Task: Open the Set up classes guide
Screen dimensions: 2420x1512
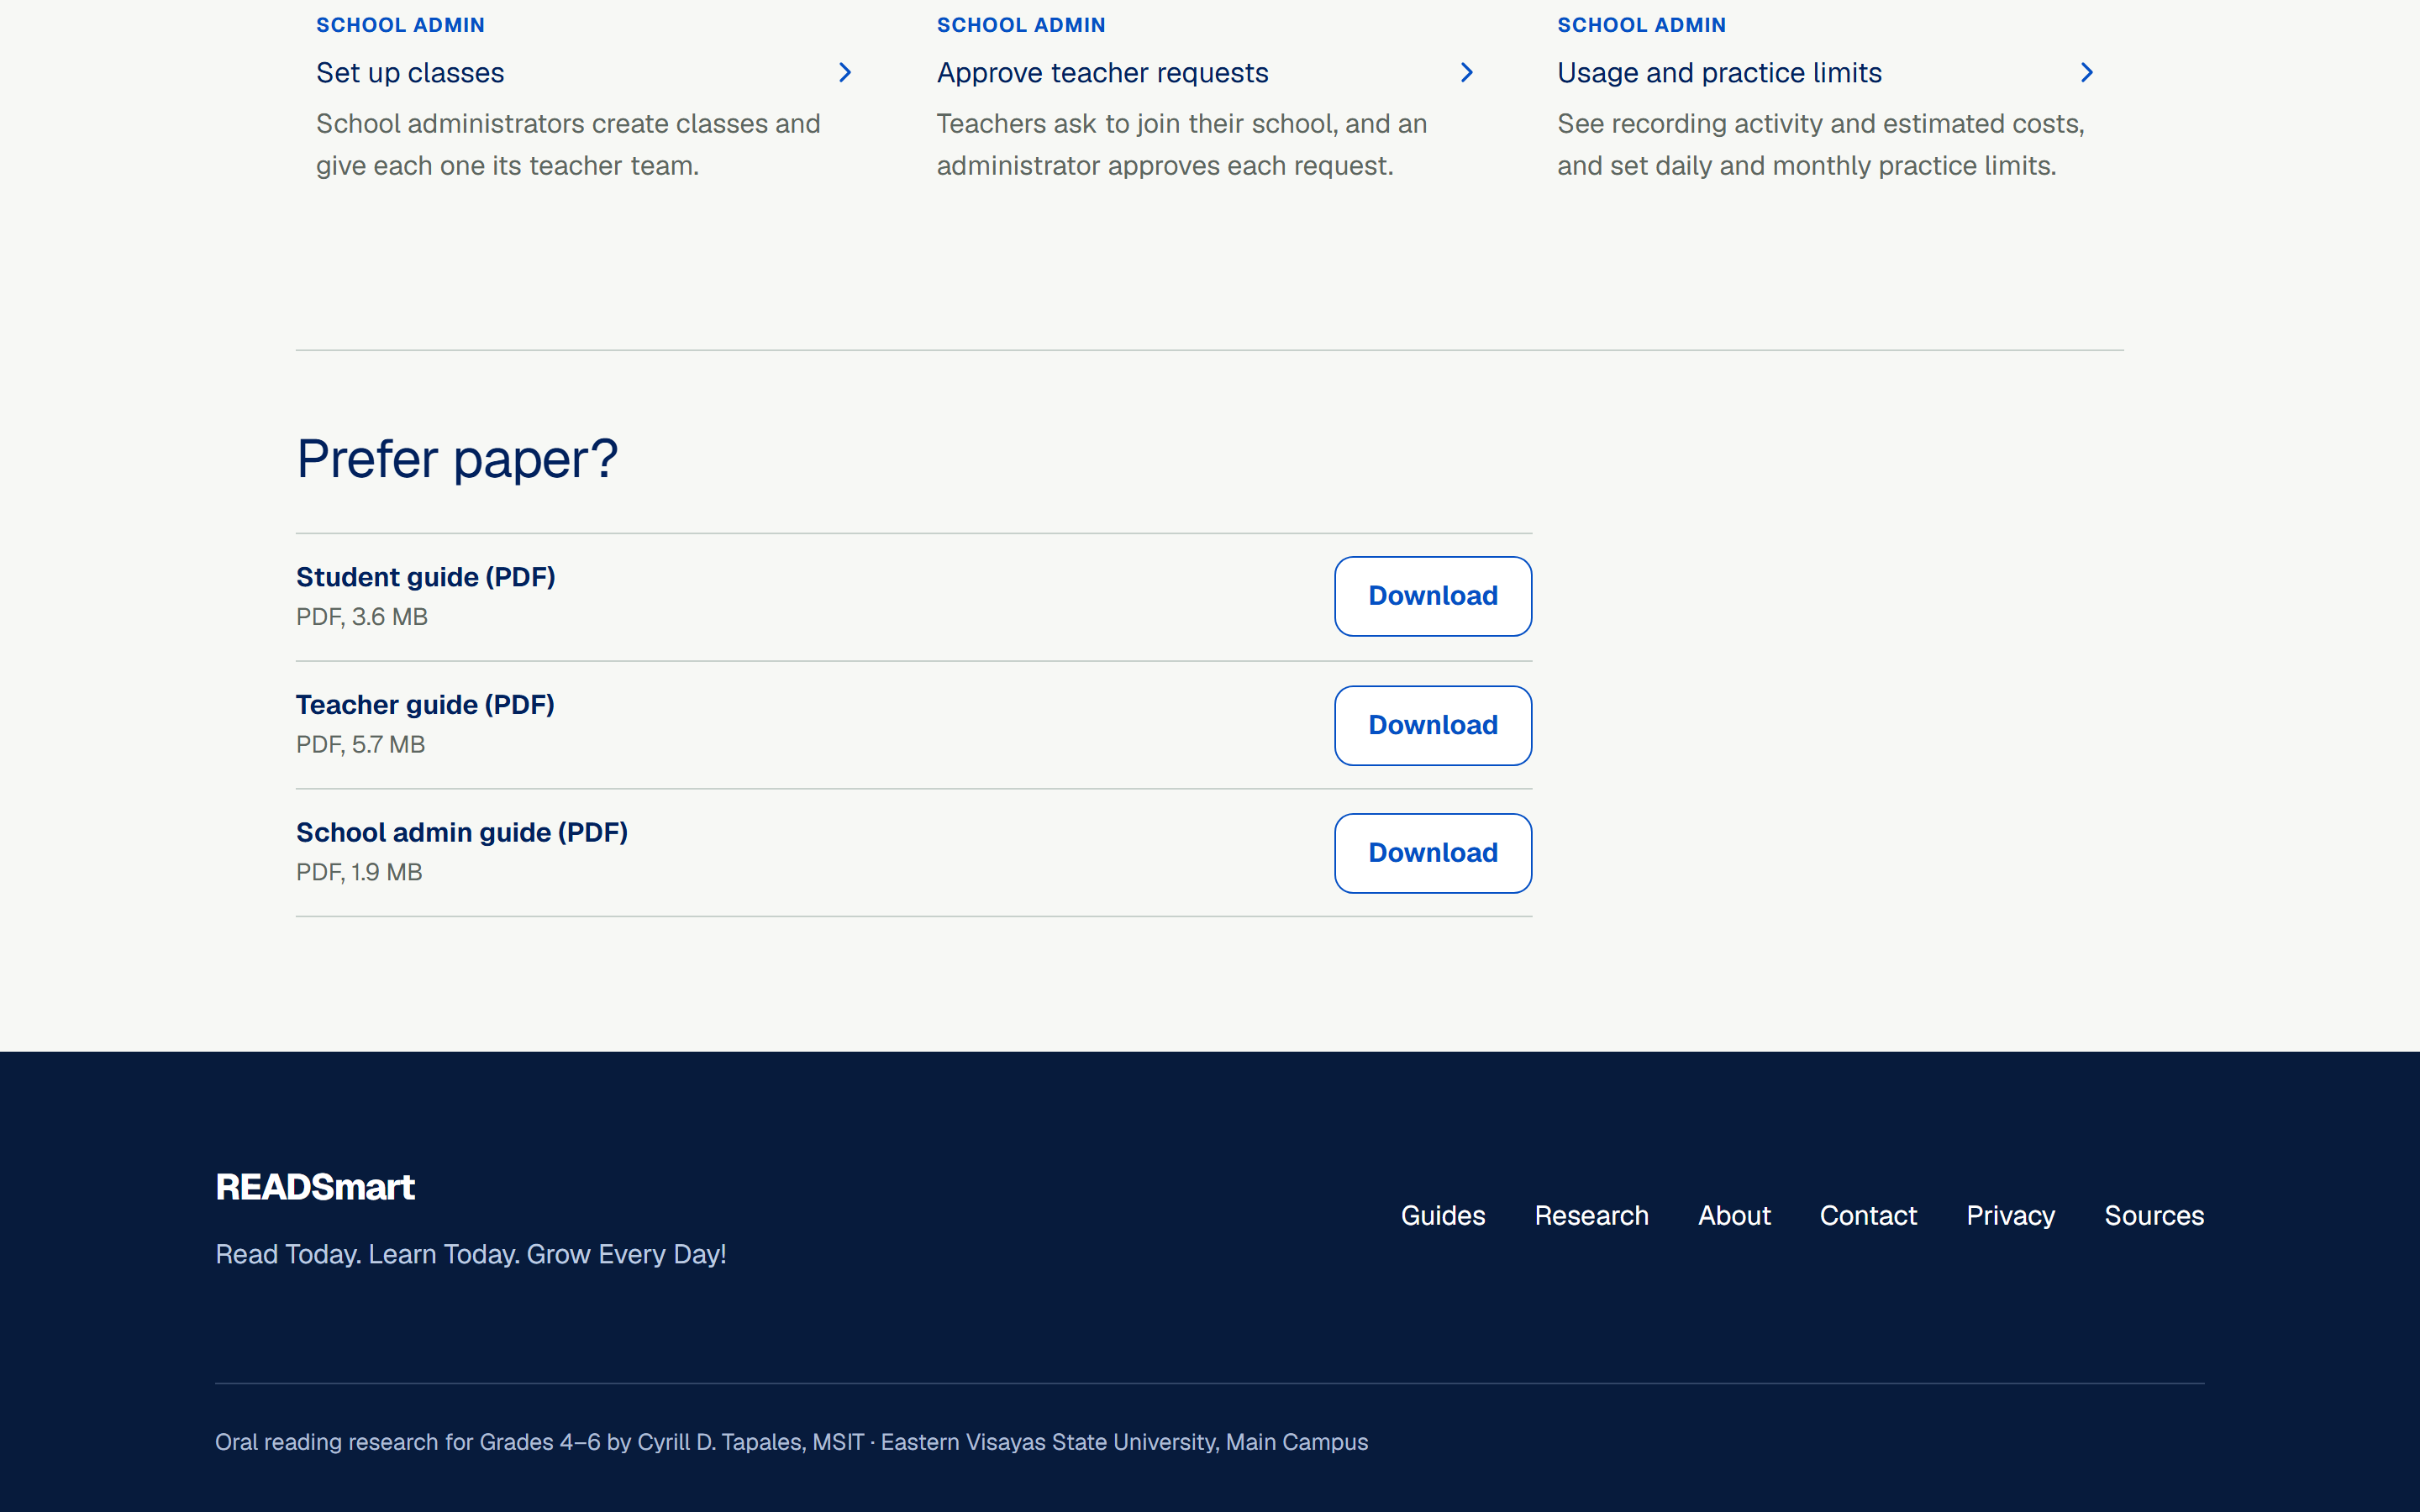Action: click(410, 73)
